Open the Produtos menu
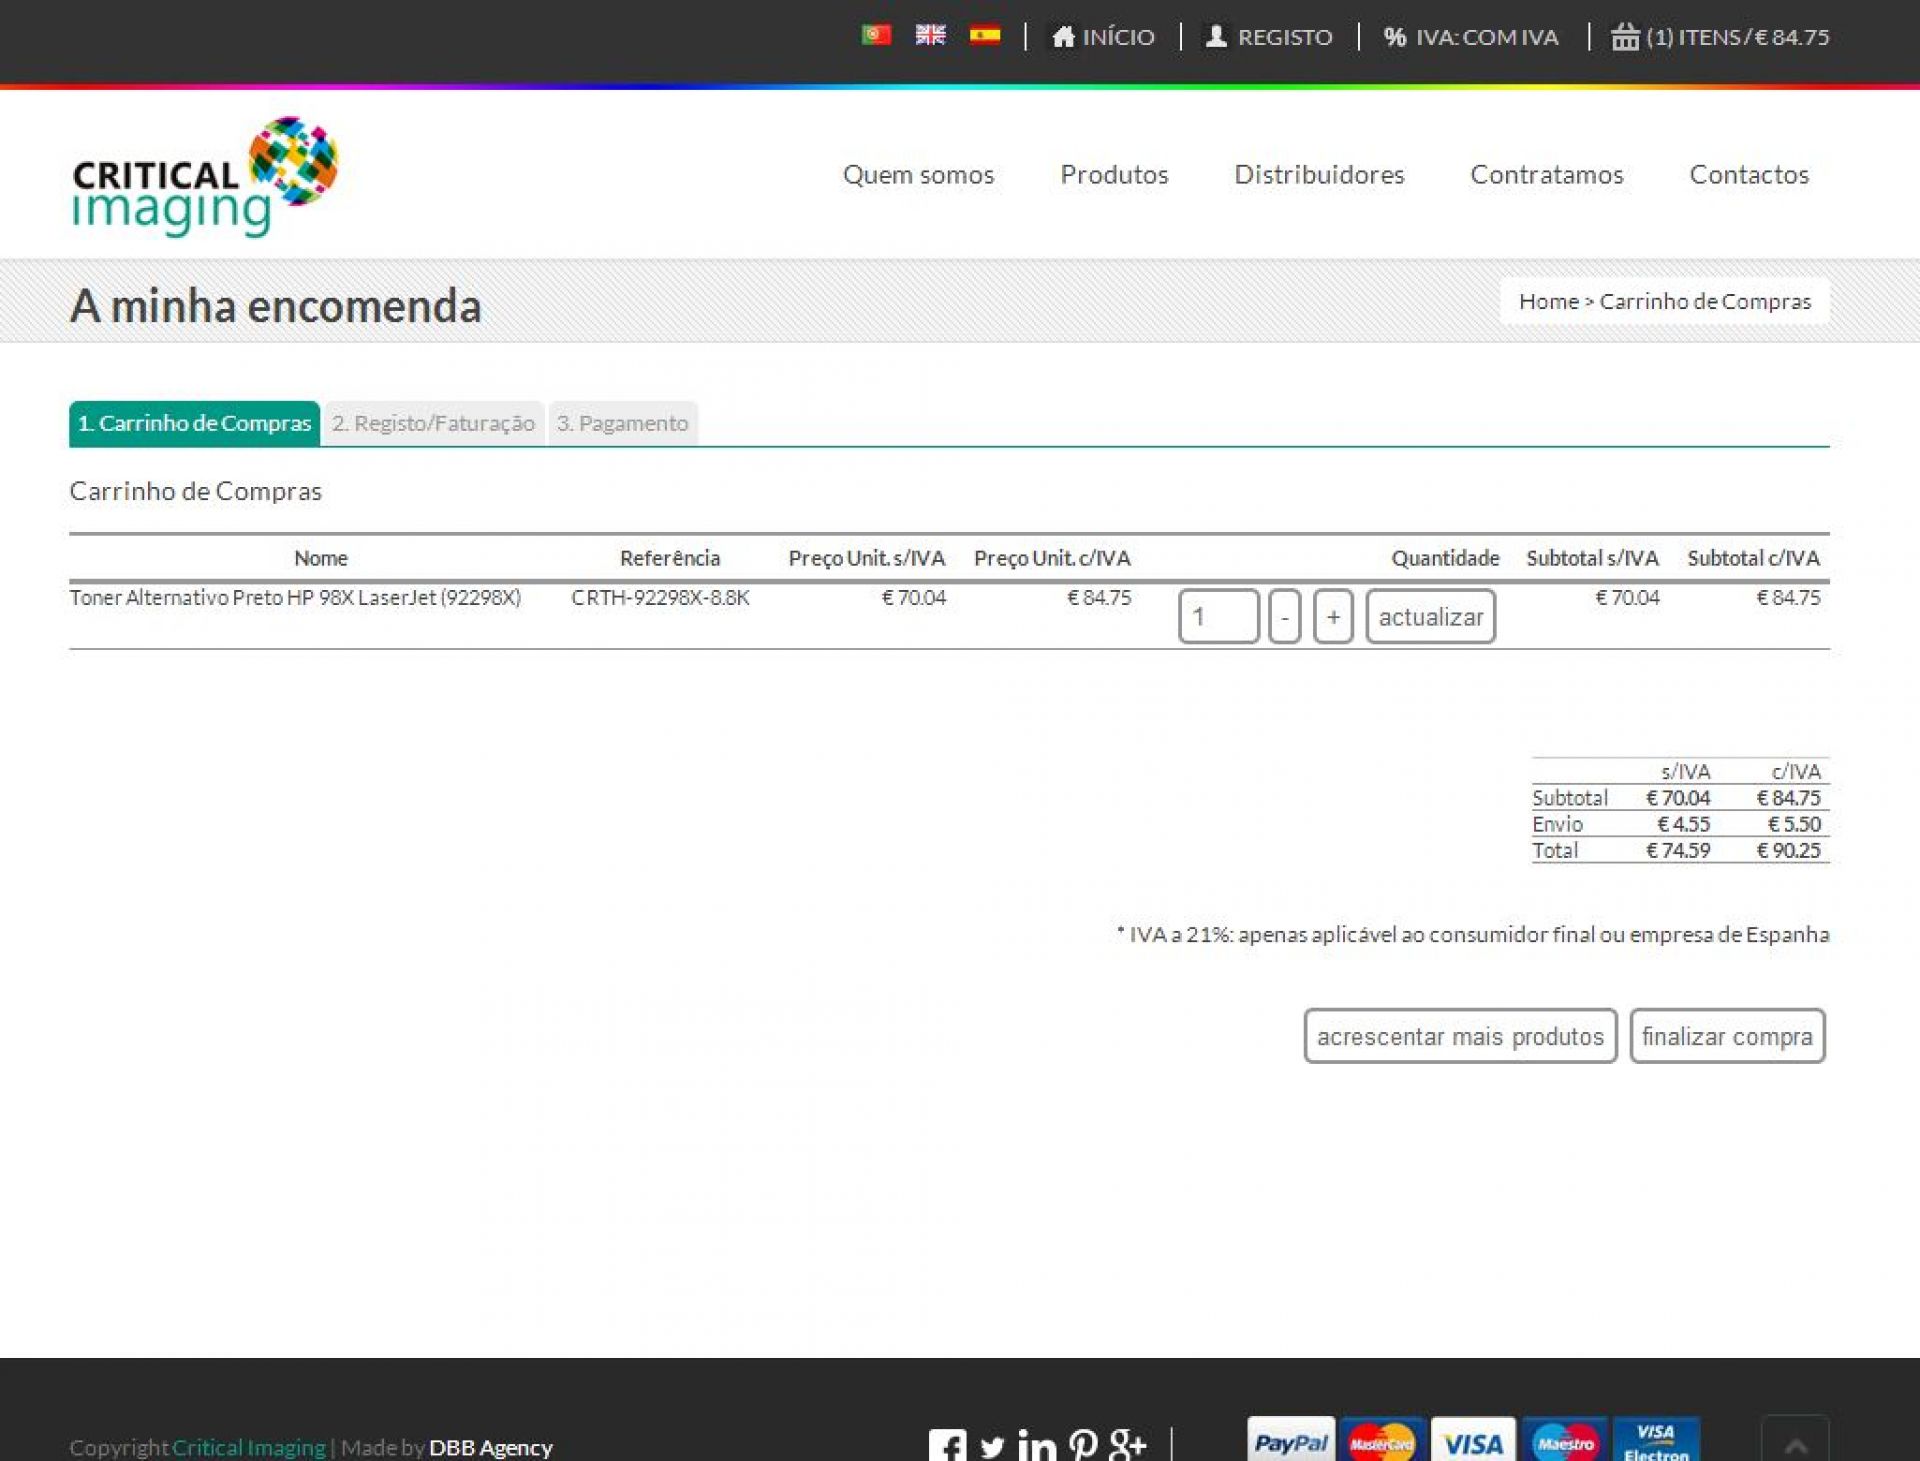Viewport: 1920px width, 1461px height. pyautogui.click(x=1114, y=174)
